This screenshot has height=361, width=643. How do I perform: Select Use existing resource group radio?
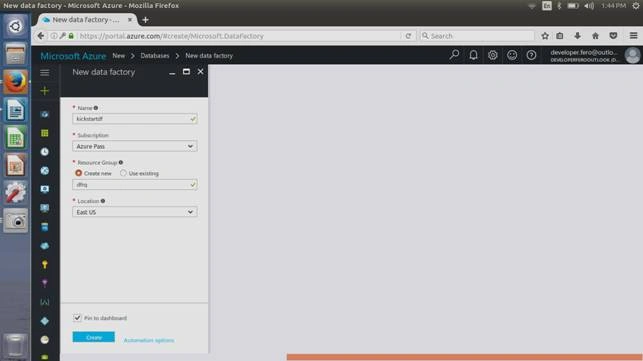[123, 173]
